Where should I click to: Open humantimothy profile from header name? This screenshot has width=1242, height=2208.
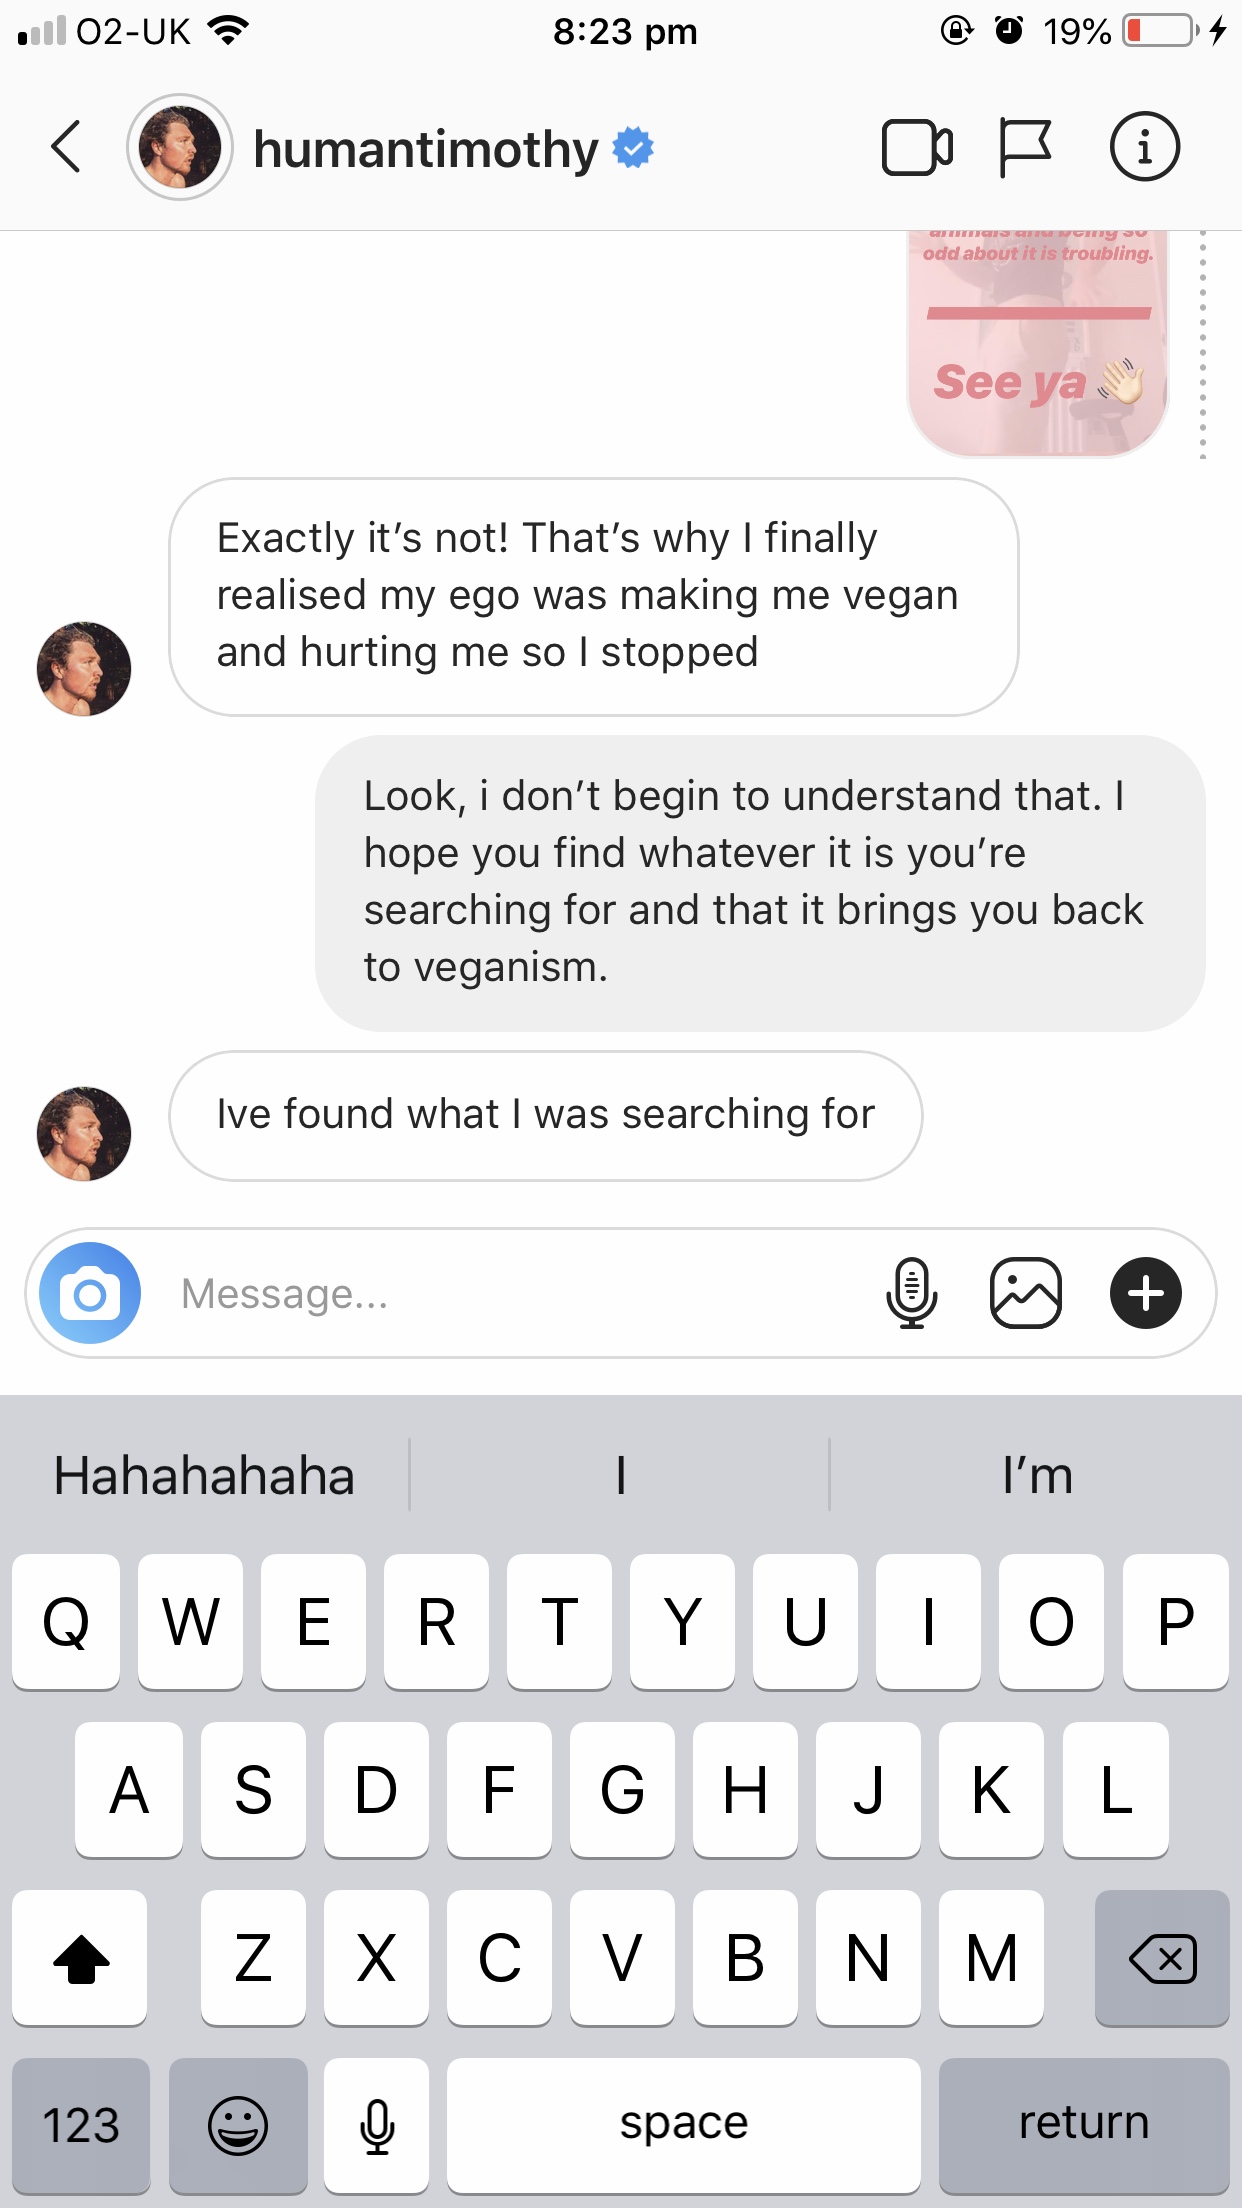[426, 149]
